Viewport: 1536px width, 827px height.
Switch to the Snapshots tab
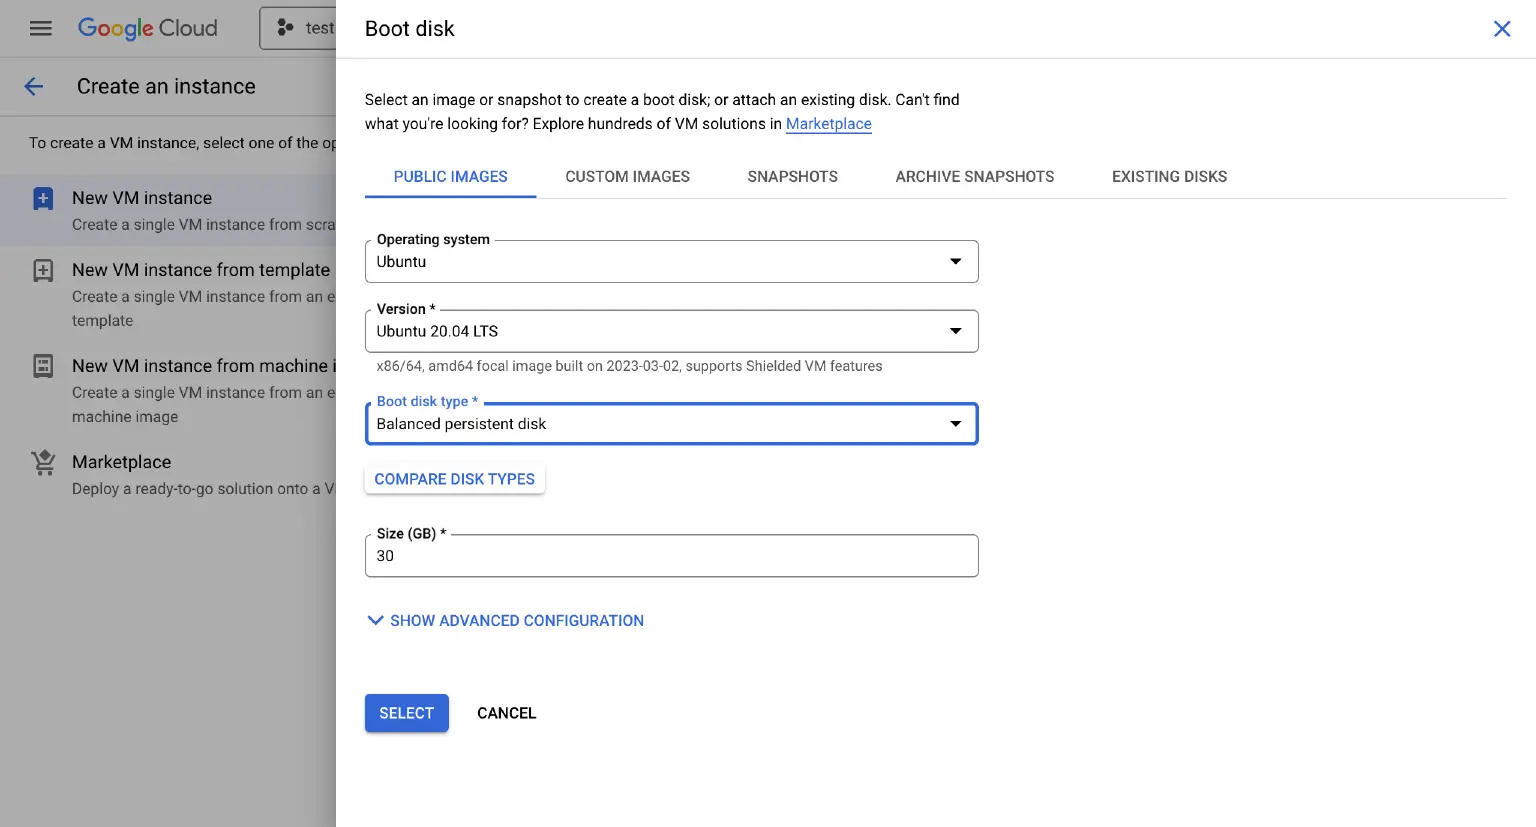click(792, 177)
